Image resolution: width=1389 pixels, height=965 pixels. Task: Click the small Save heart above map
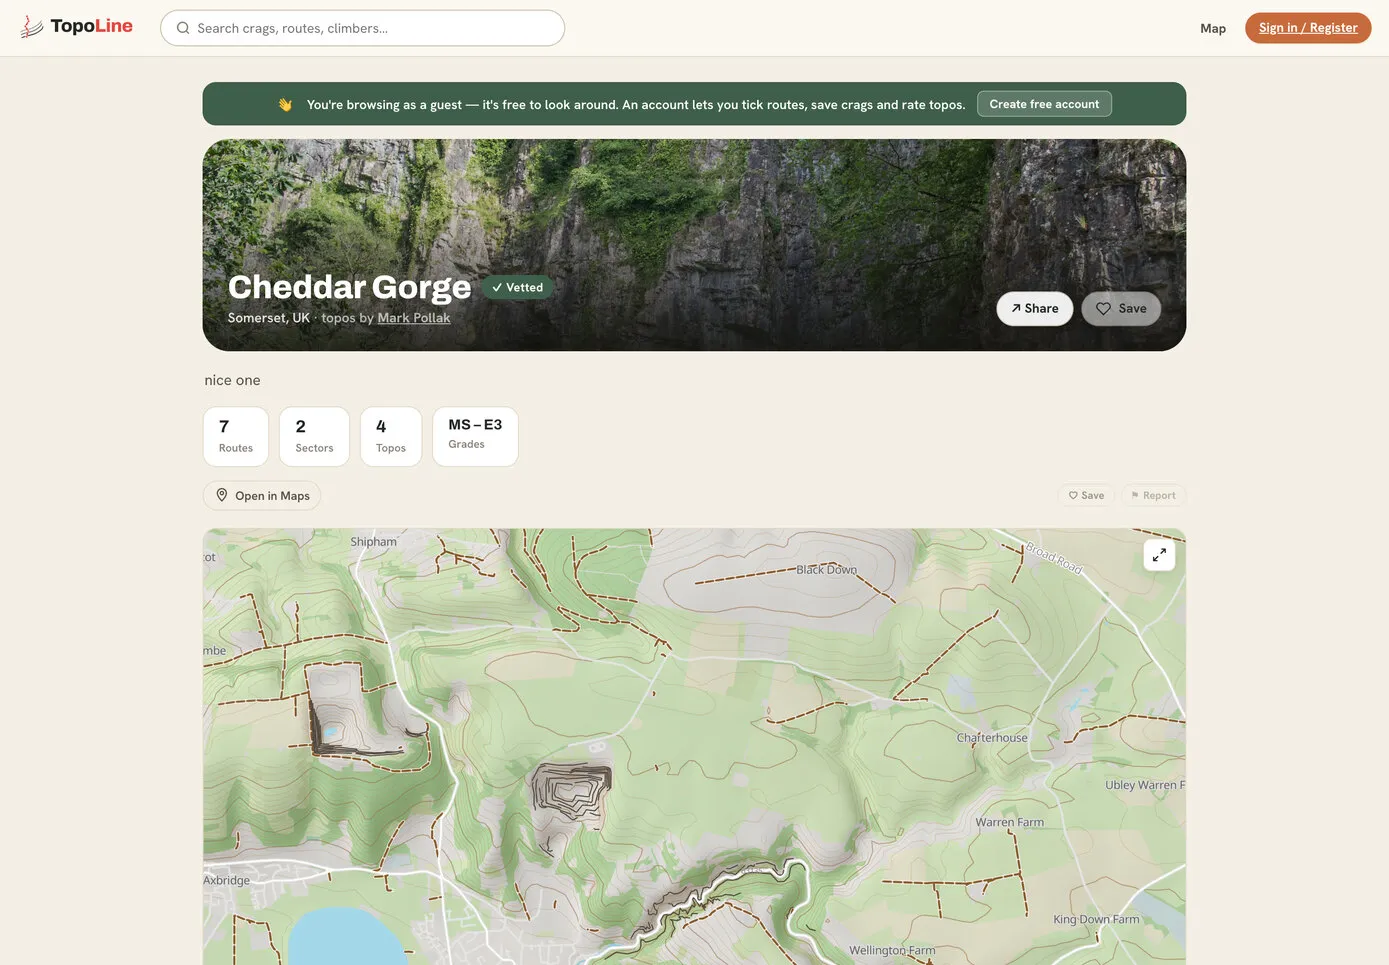pyautogui.click(x=1086, y=495)
